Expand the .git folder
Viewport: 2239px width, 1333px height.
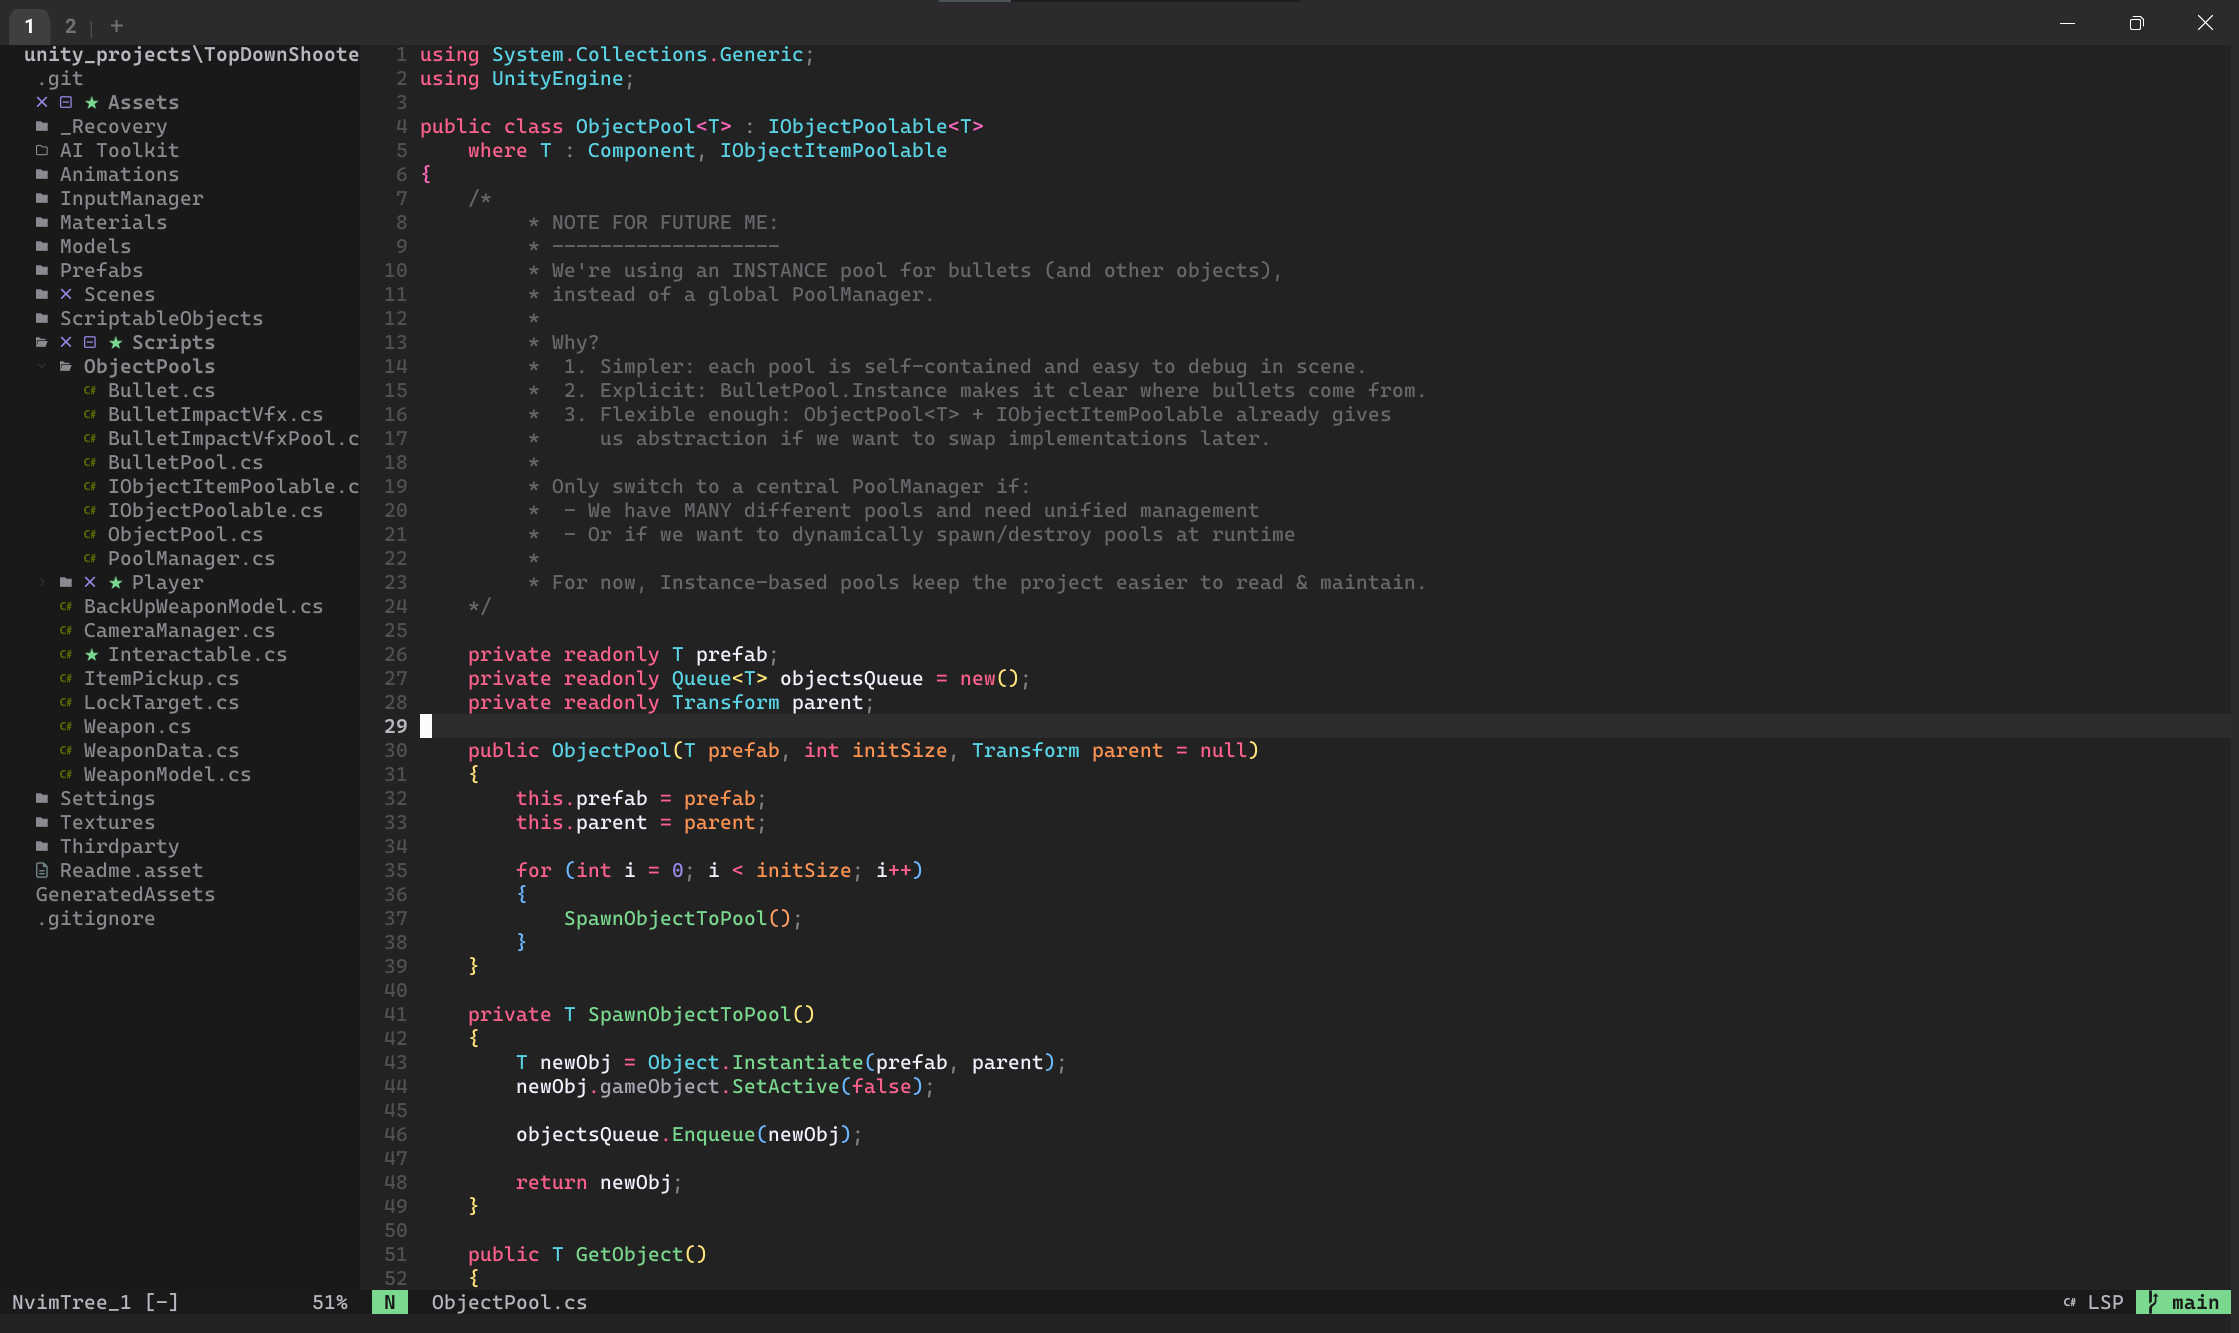pyautogui.click(x=60, y=79)
